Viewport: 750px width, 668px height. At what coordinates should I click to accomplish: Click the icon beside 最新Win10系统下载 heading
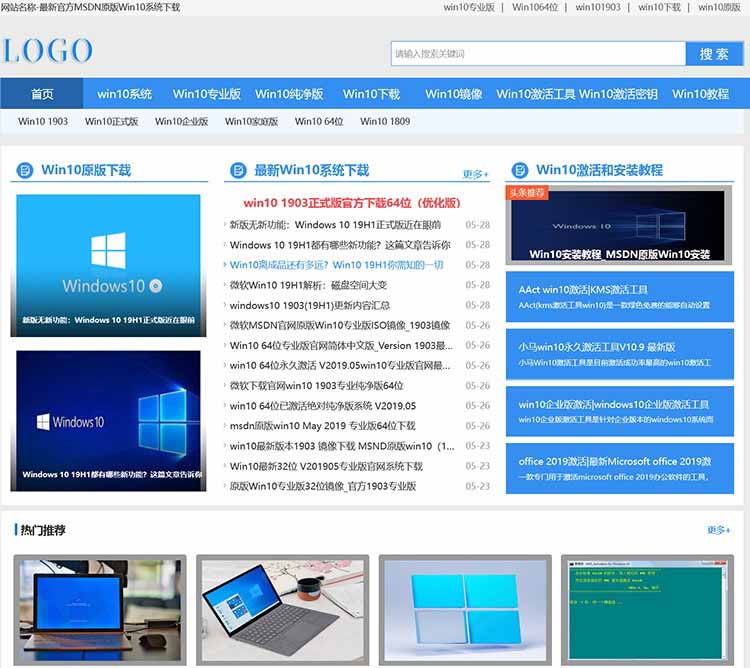[x=238, y=170]
